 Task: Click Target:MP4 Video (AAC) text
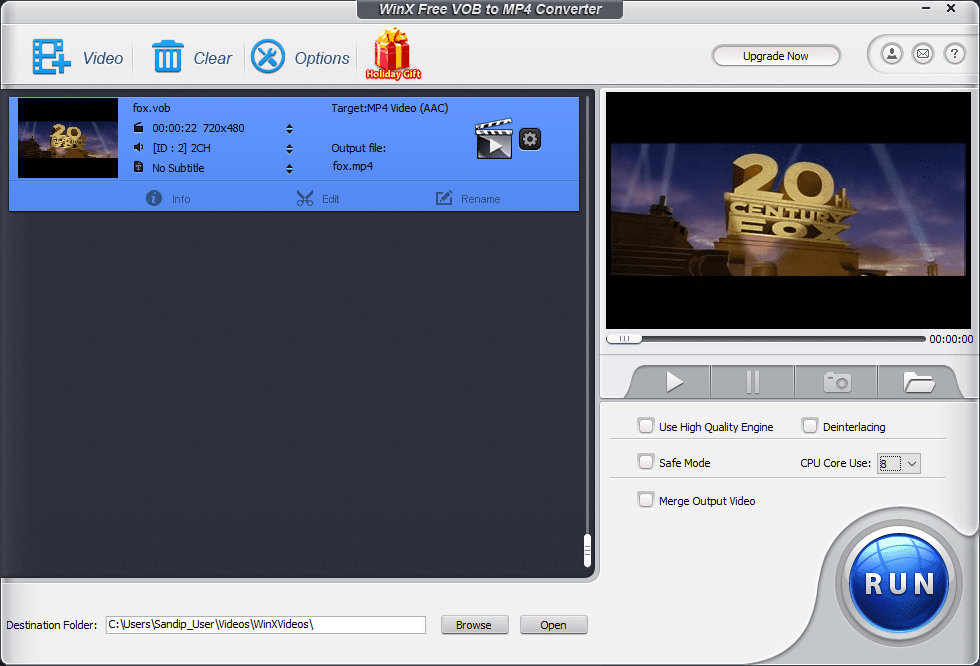point(389,108)
